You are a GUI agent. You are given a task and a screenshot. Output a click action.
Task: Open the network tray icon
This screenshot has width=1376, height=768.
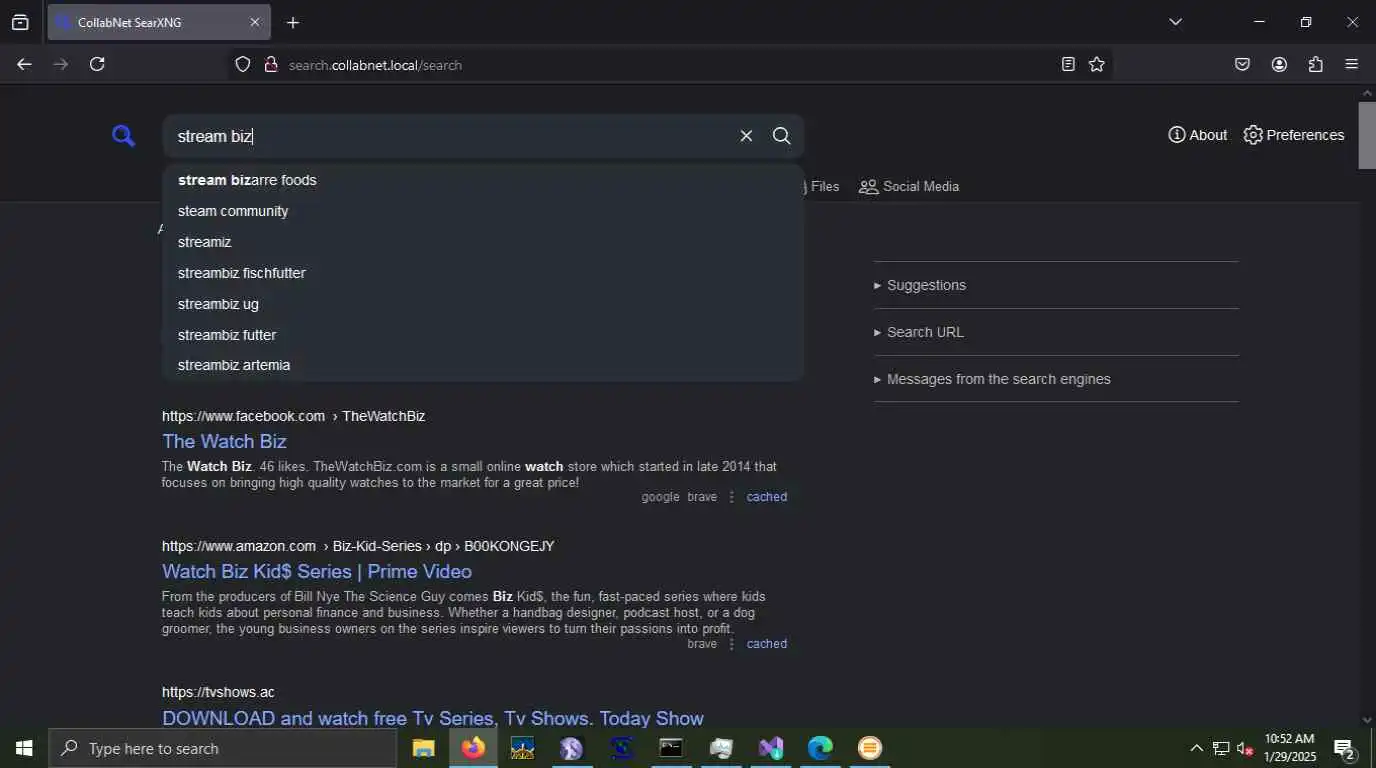click(1221, 748)
